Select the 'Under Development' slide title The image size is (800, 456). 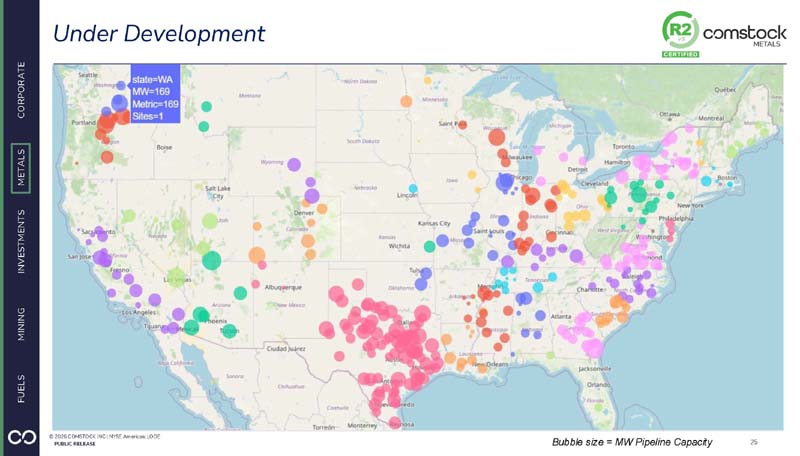pyautogui.click(x=159, y=34)
